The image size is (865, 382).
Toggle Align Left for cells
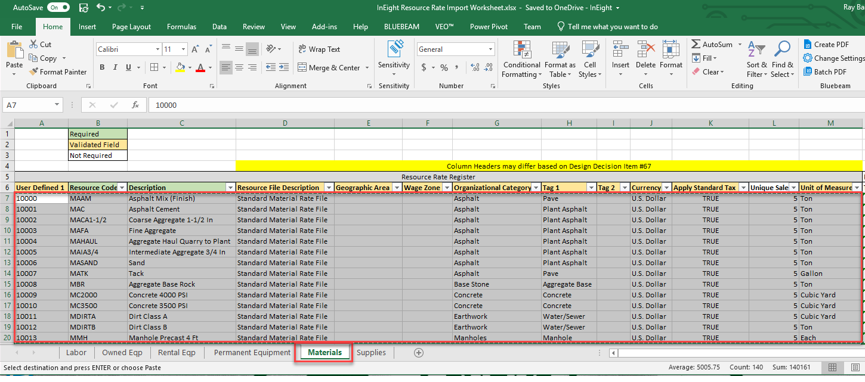(226, 67)
